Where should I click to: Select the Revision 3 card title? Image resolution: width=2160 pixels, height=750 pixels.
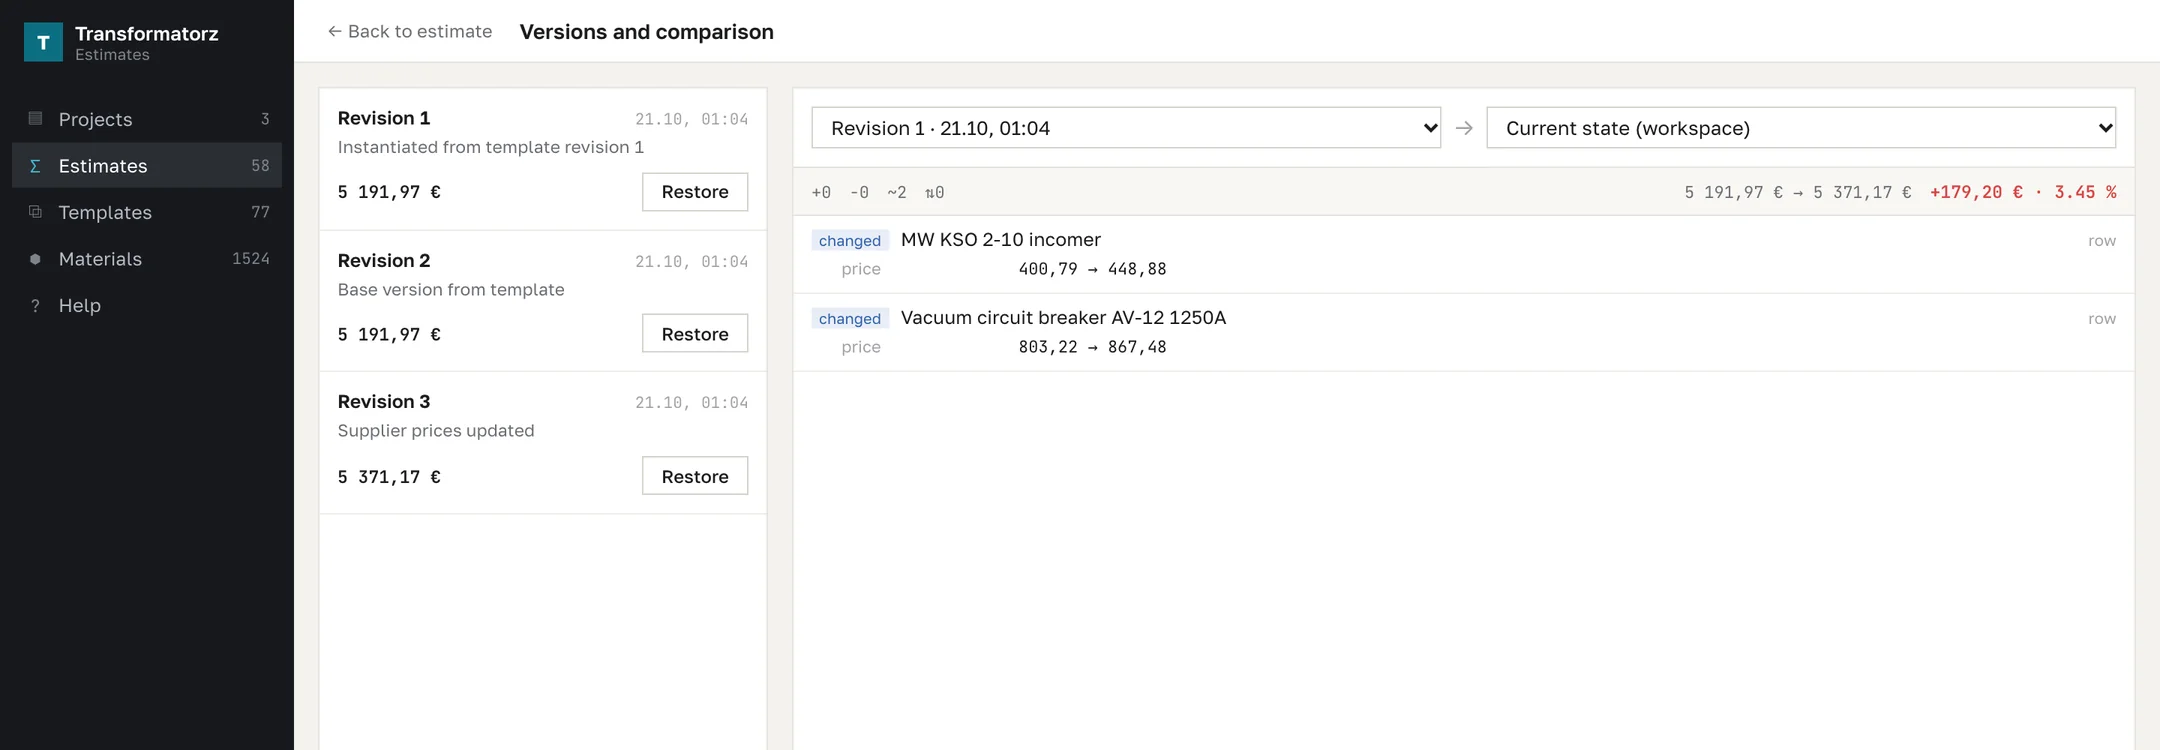(384, 402)
